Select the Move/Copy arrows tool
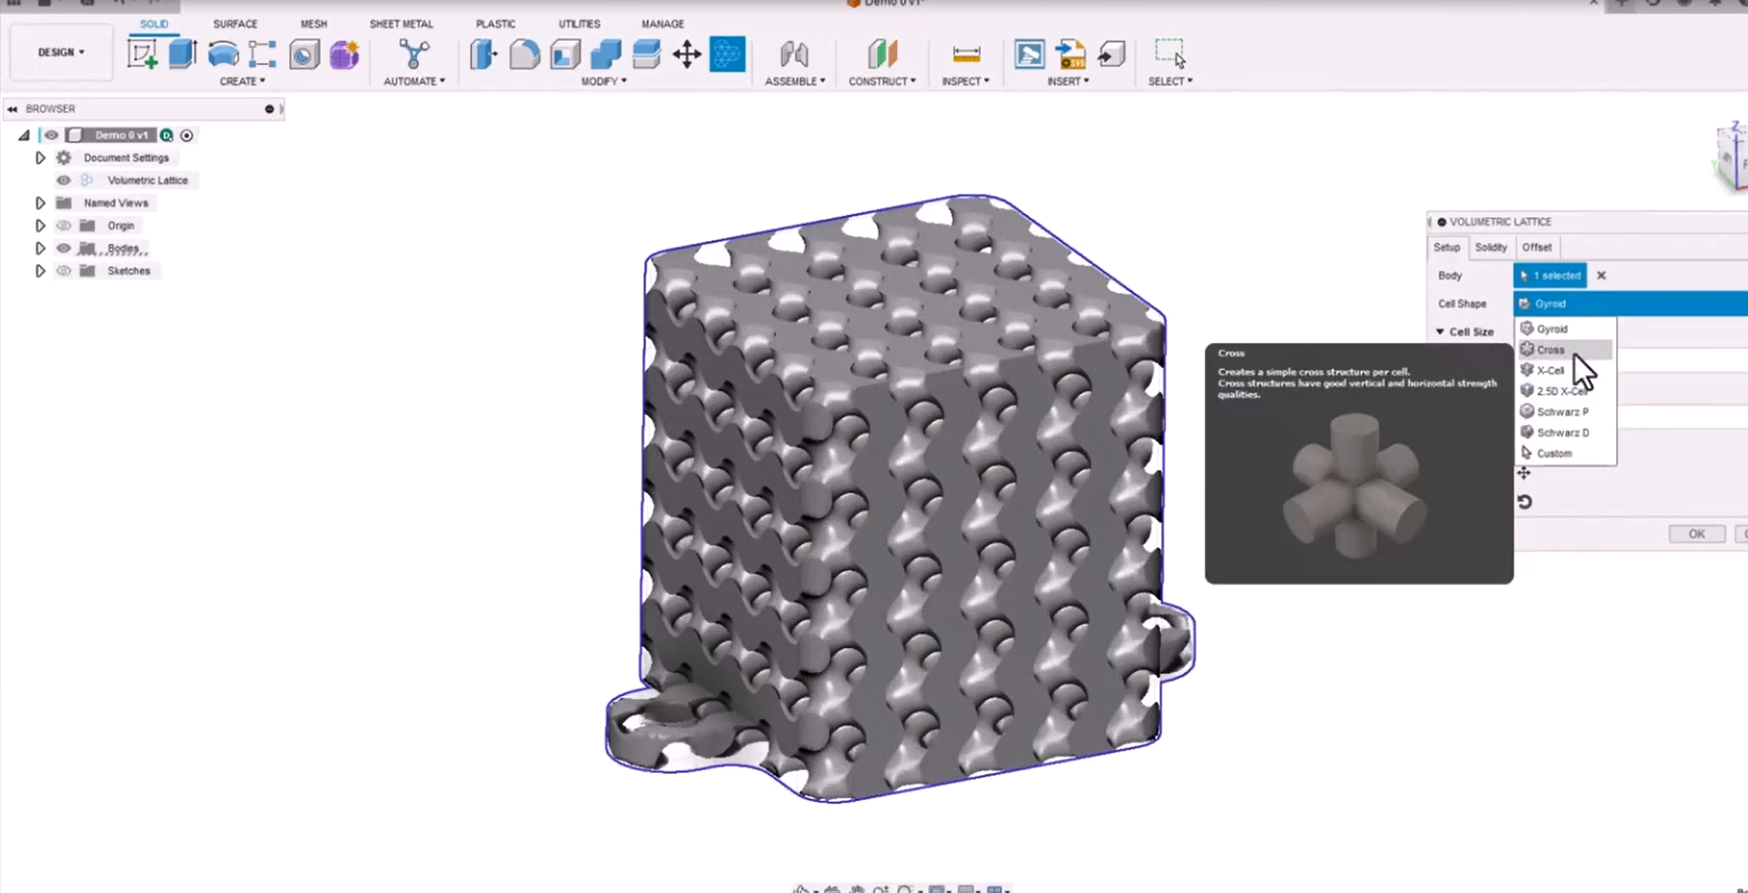Viewport: 1748px width, 893px height. click(x=687, y=54)
